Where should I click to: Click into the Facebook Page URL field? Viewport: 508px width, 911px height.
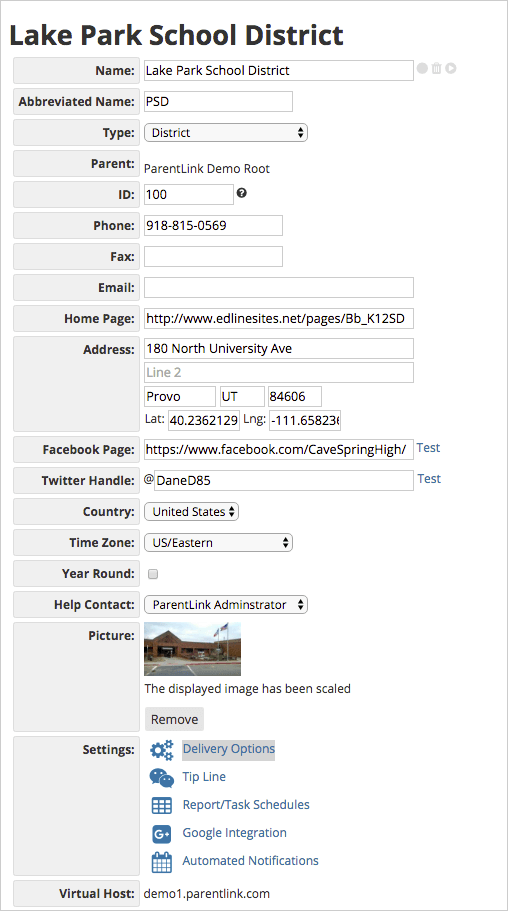coord(279,449)
